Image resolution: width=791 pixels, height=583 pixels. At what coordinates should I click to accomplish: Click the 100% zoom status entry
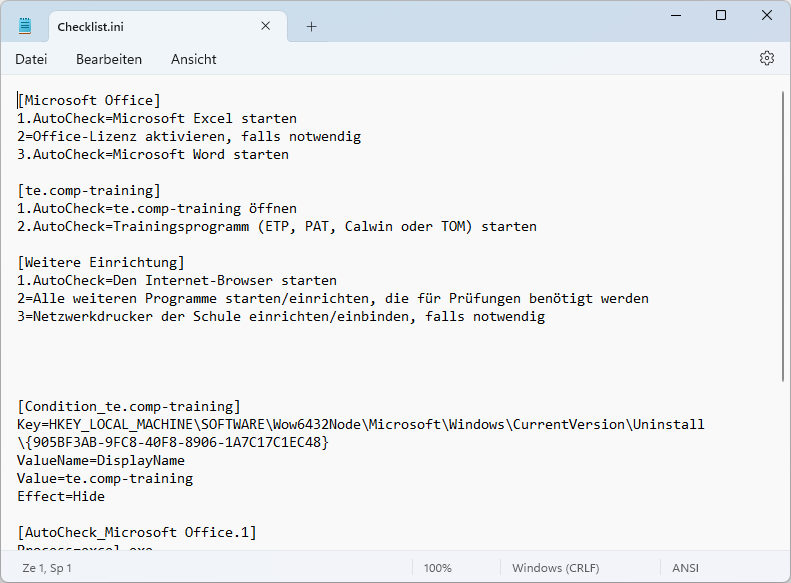click(437, 568)
